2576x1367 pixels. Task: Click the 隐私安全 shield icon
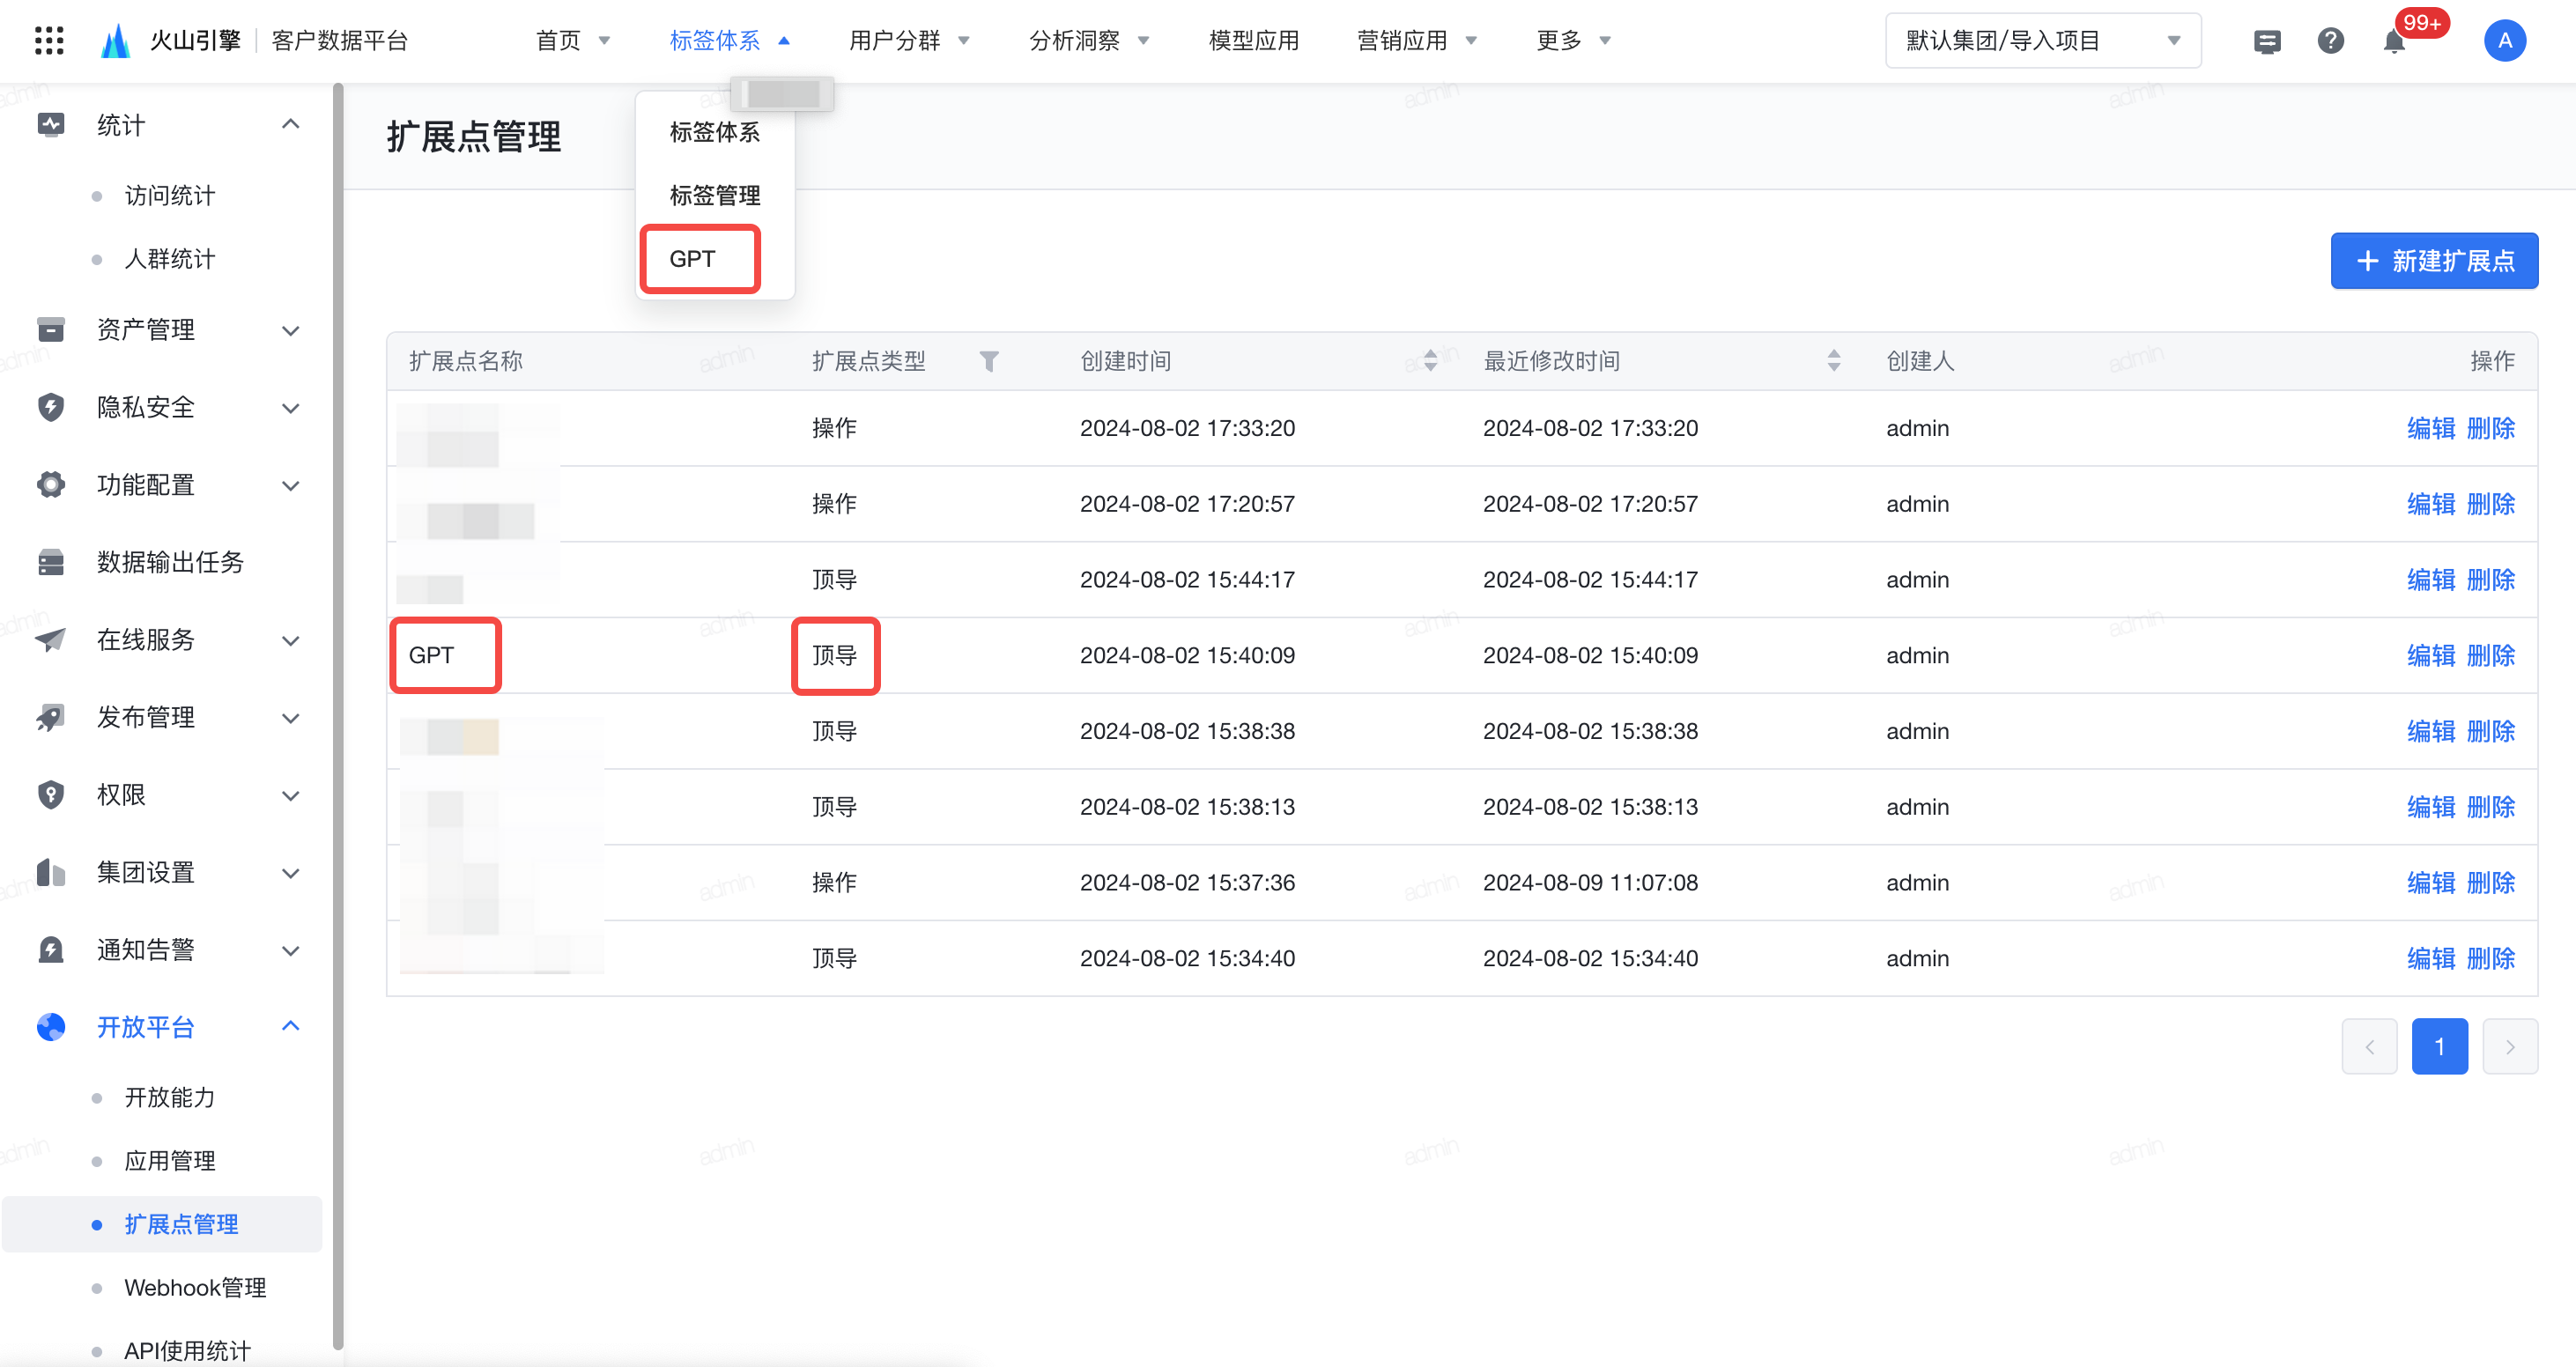(51, 407)
